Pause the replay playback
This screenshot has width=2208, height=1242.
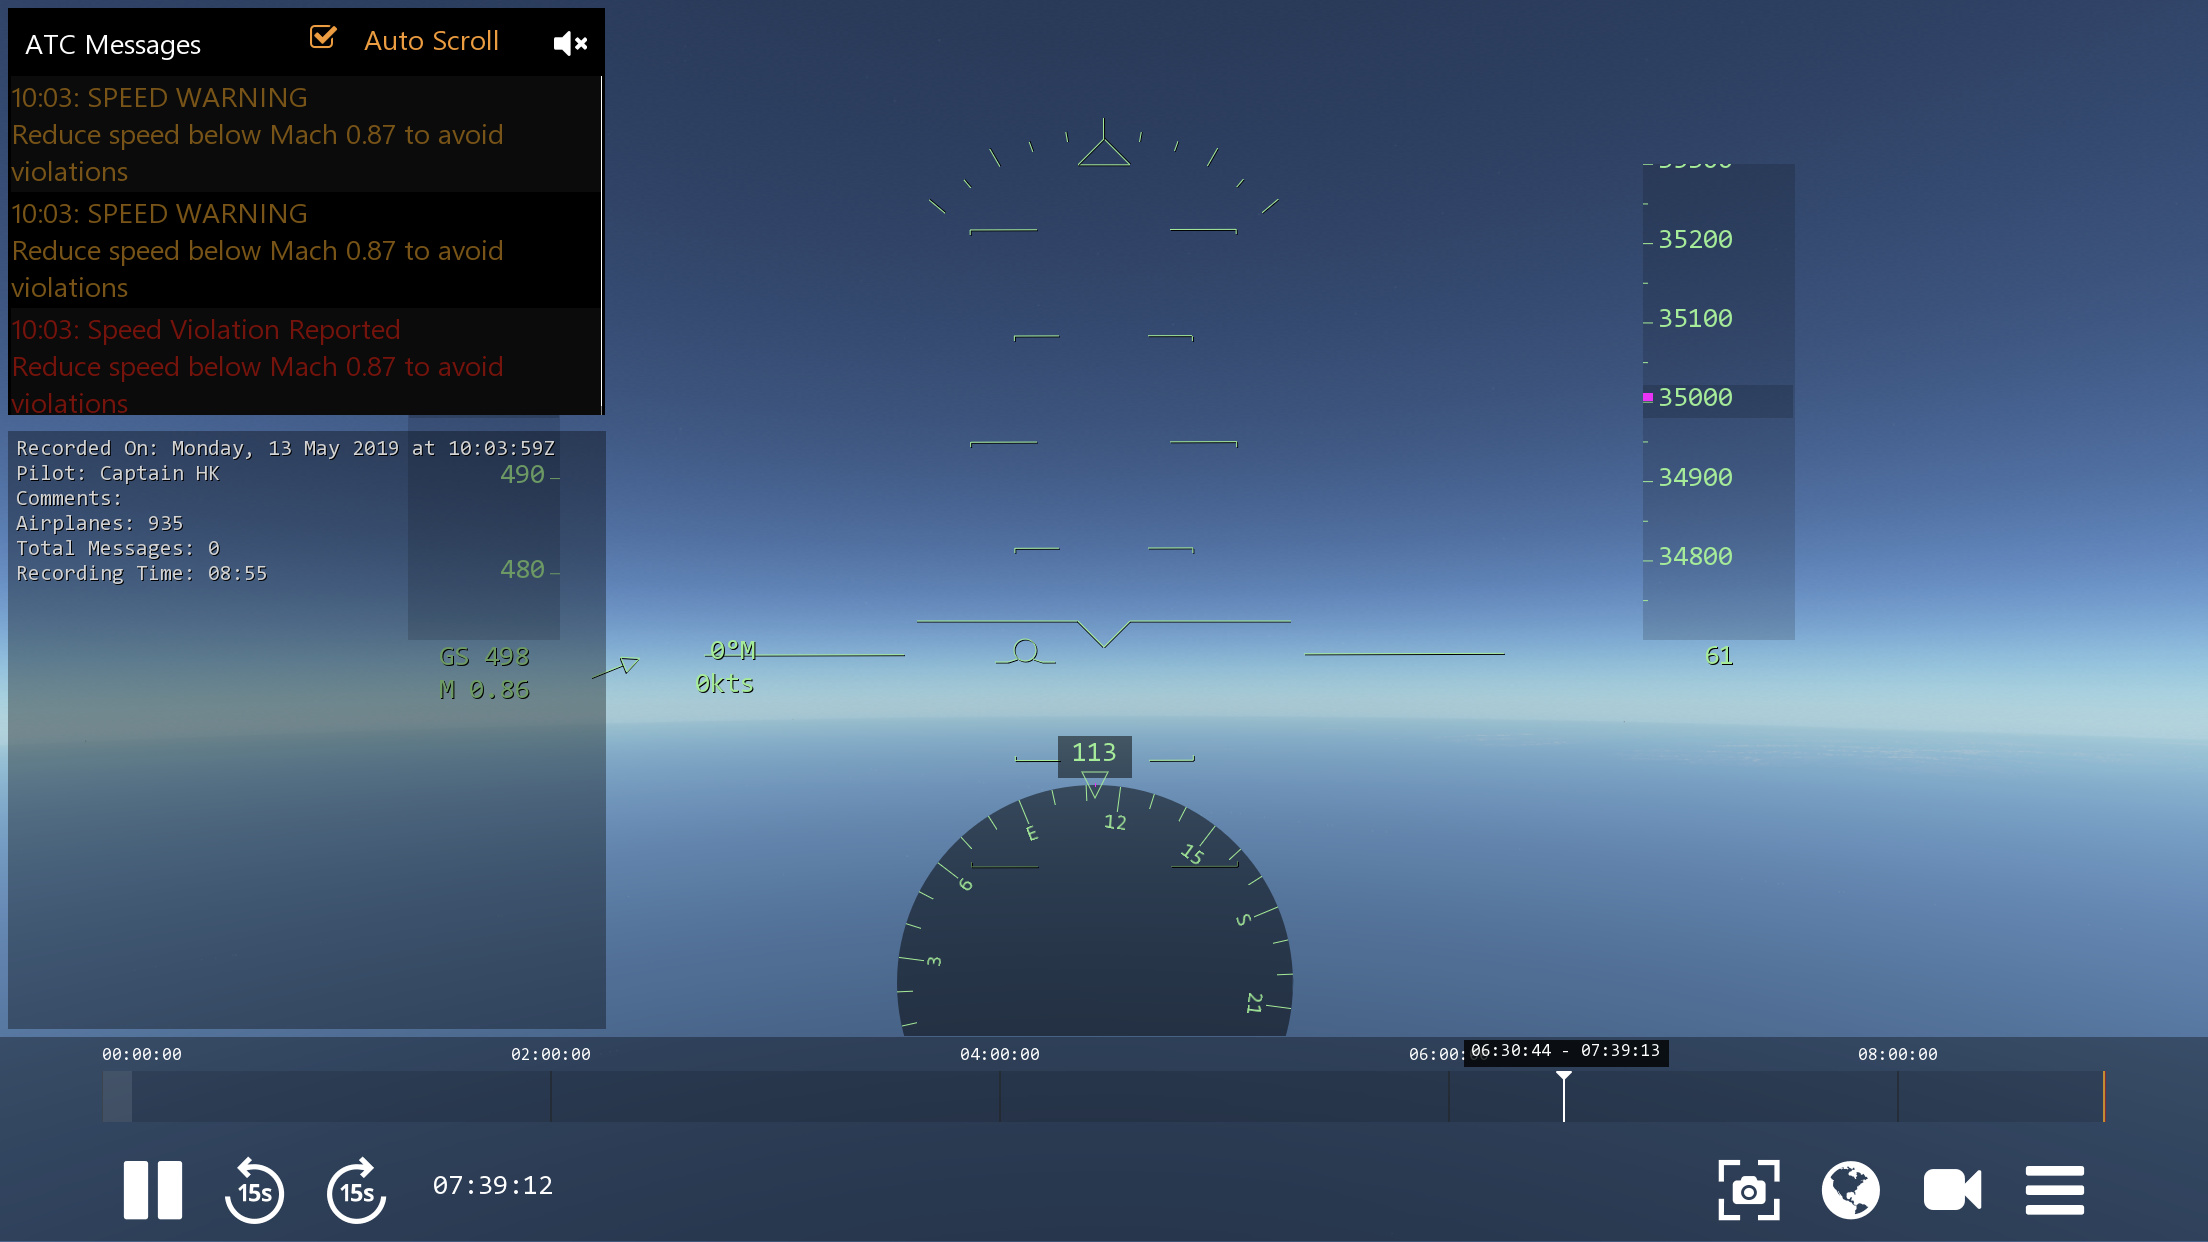[x=152, y=1190]
